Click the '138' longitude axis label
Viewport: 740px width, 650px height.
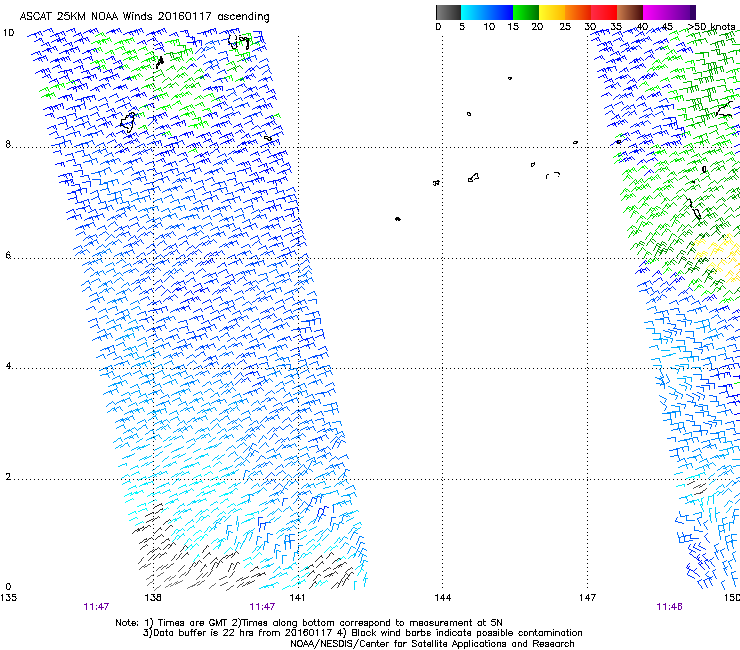(153, 598)
